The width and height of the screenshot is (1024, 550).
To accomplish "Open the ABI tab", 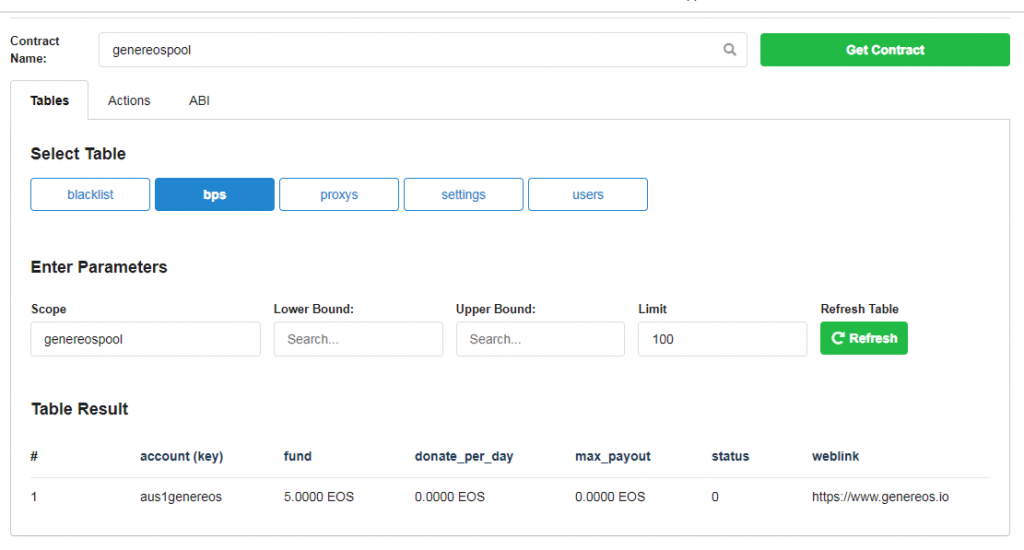I will click(x=199, y=101).
